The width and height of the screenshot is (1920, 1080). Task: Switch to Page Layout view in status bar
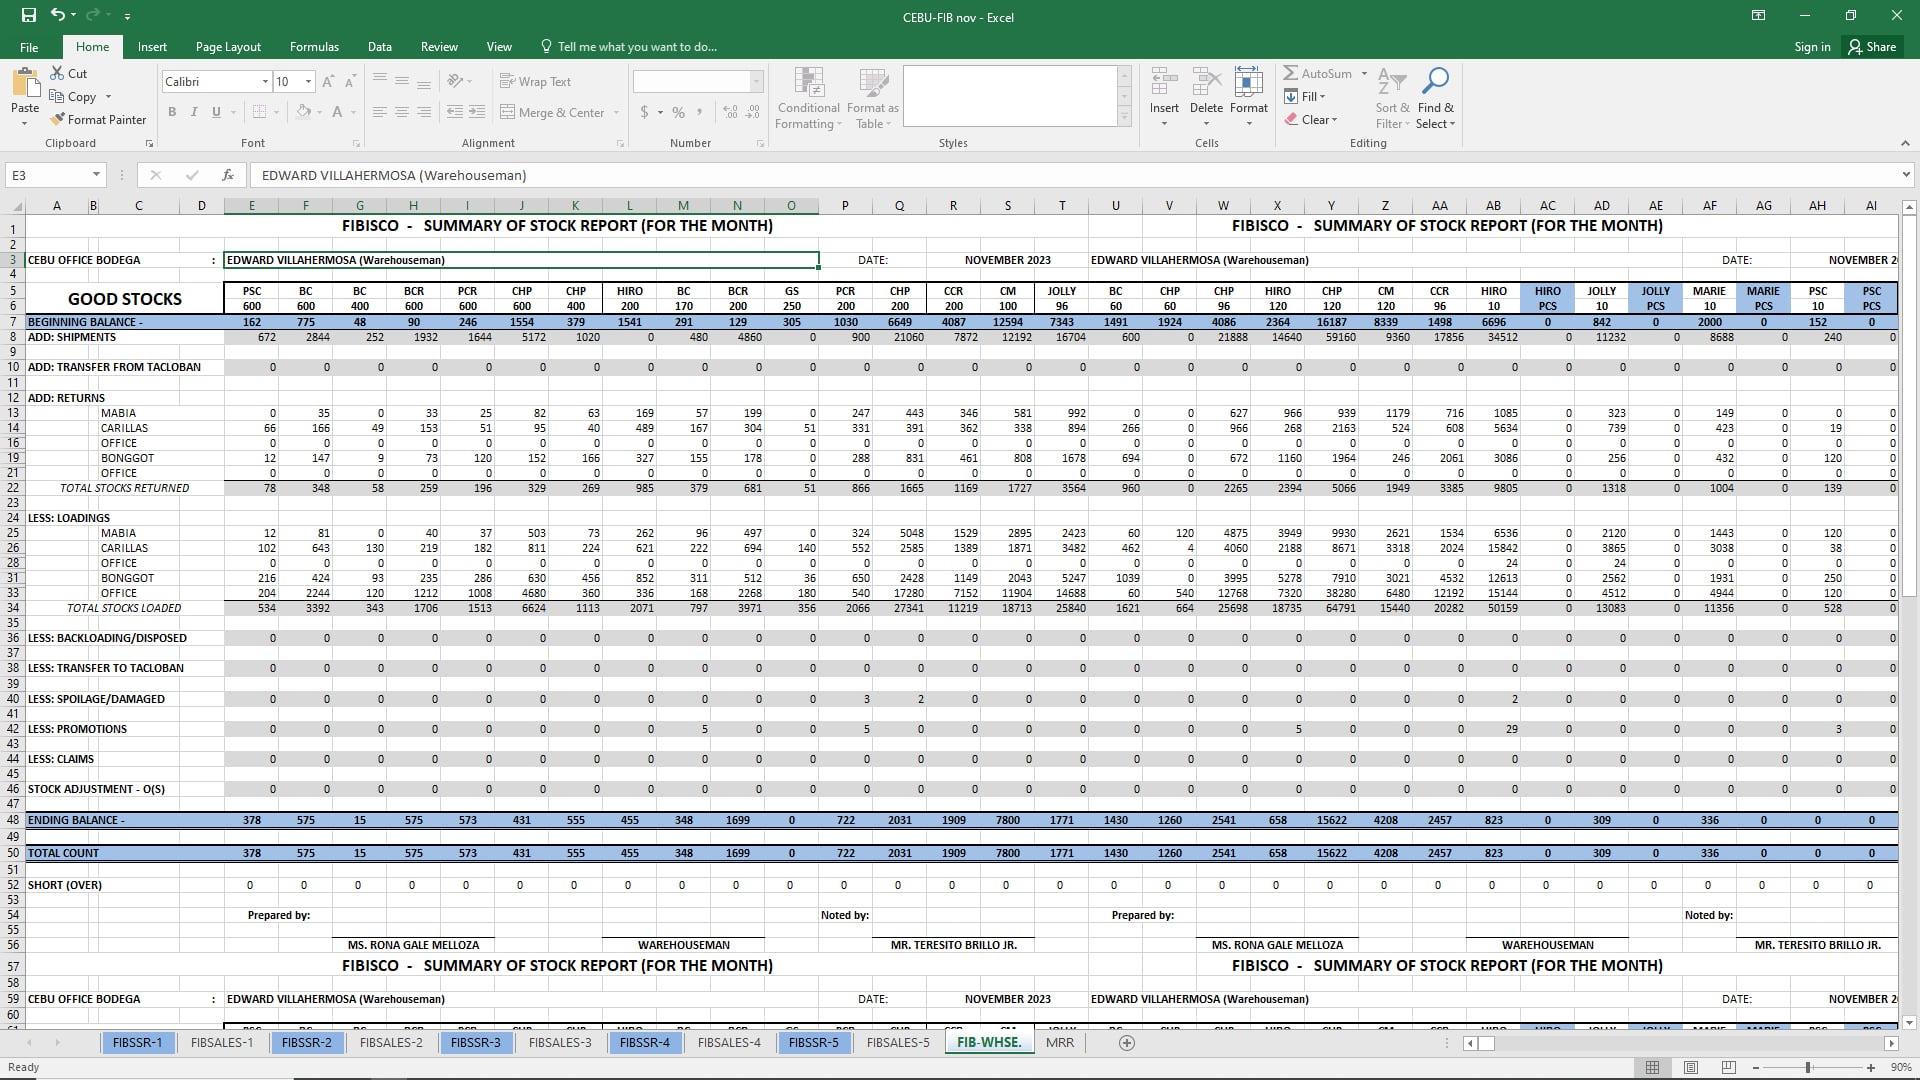(1691, 1068)
